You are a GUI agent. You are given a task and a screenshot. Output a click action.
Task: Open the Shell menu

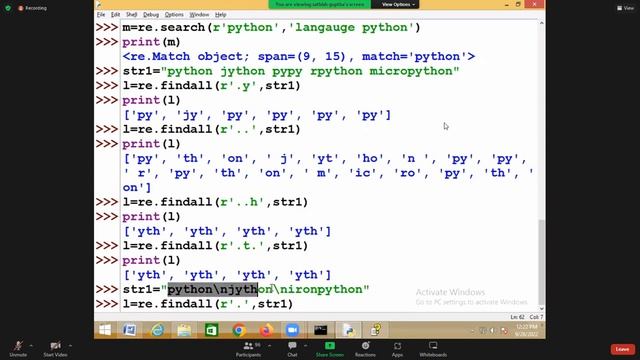pyautogui.click(x=131, y=15)
